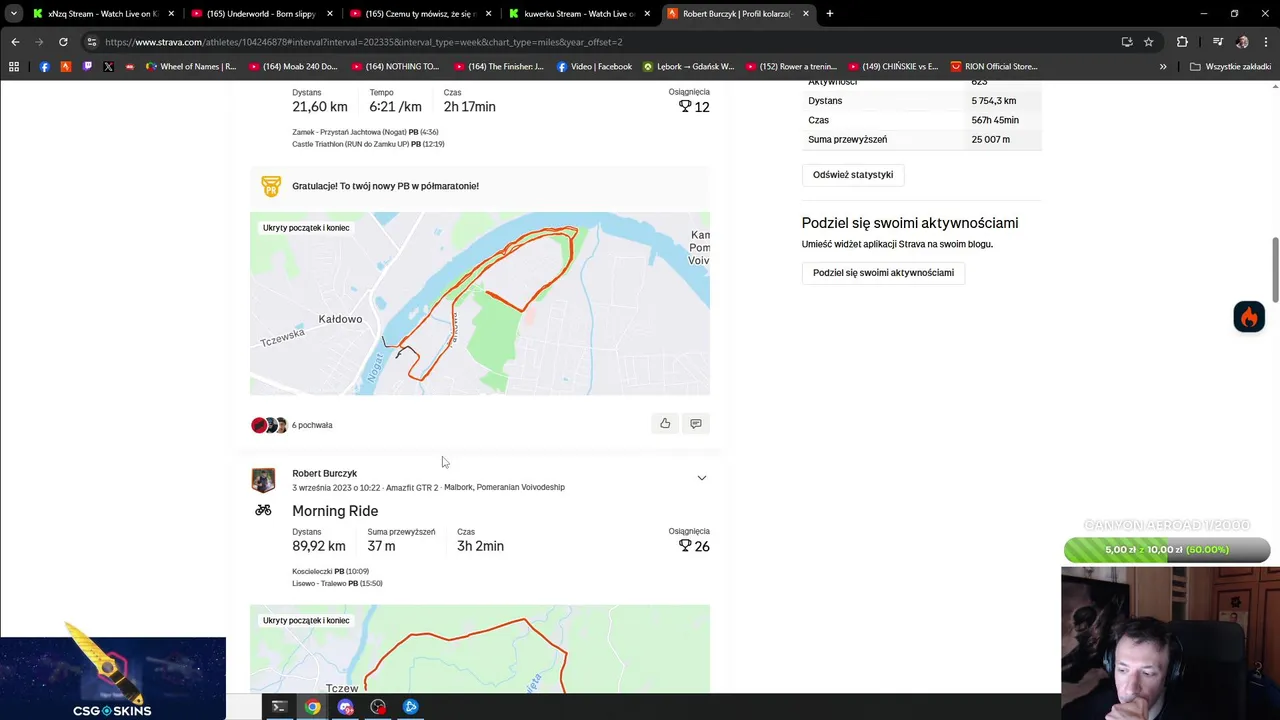Screen dimensions: 1280x720
Task: Click the page vertical scrollbar thumb
Action: 1275,268
